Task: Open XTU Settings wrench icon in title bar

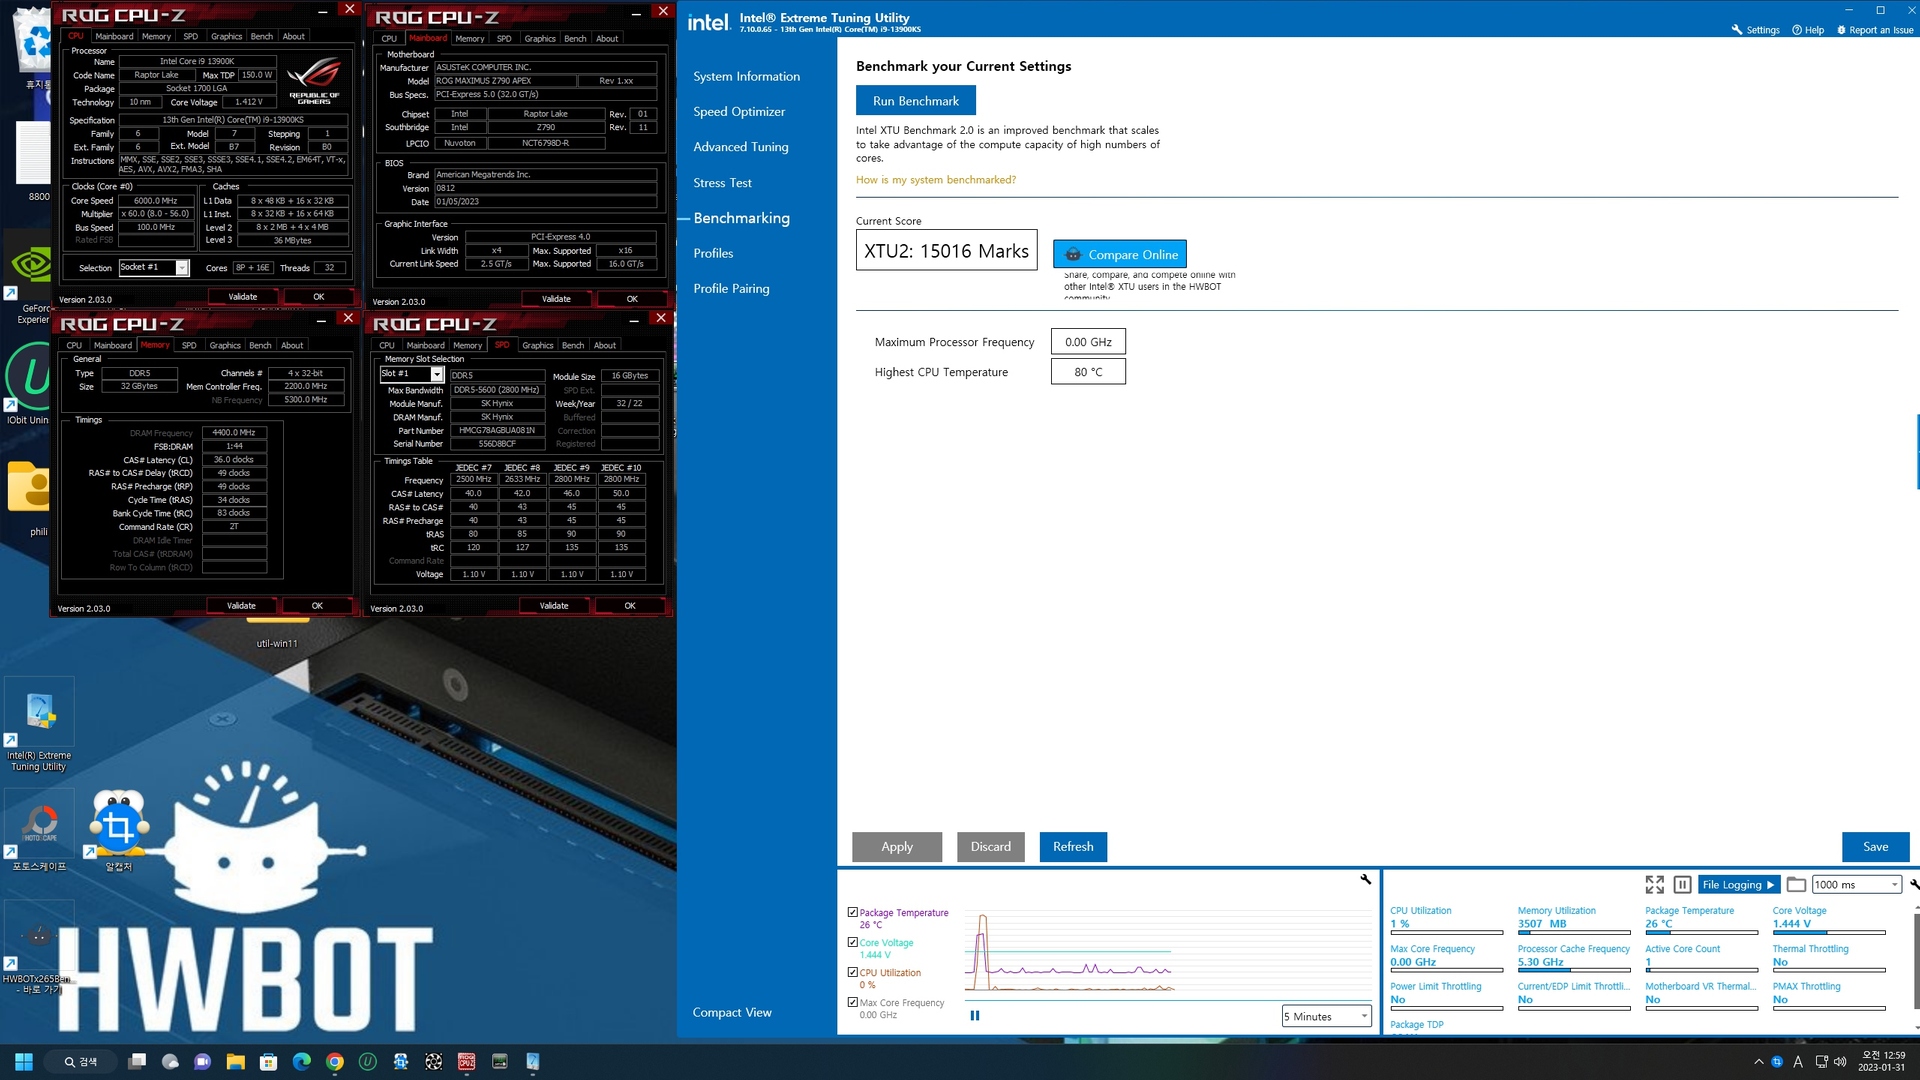Action: [1737, 30]
